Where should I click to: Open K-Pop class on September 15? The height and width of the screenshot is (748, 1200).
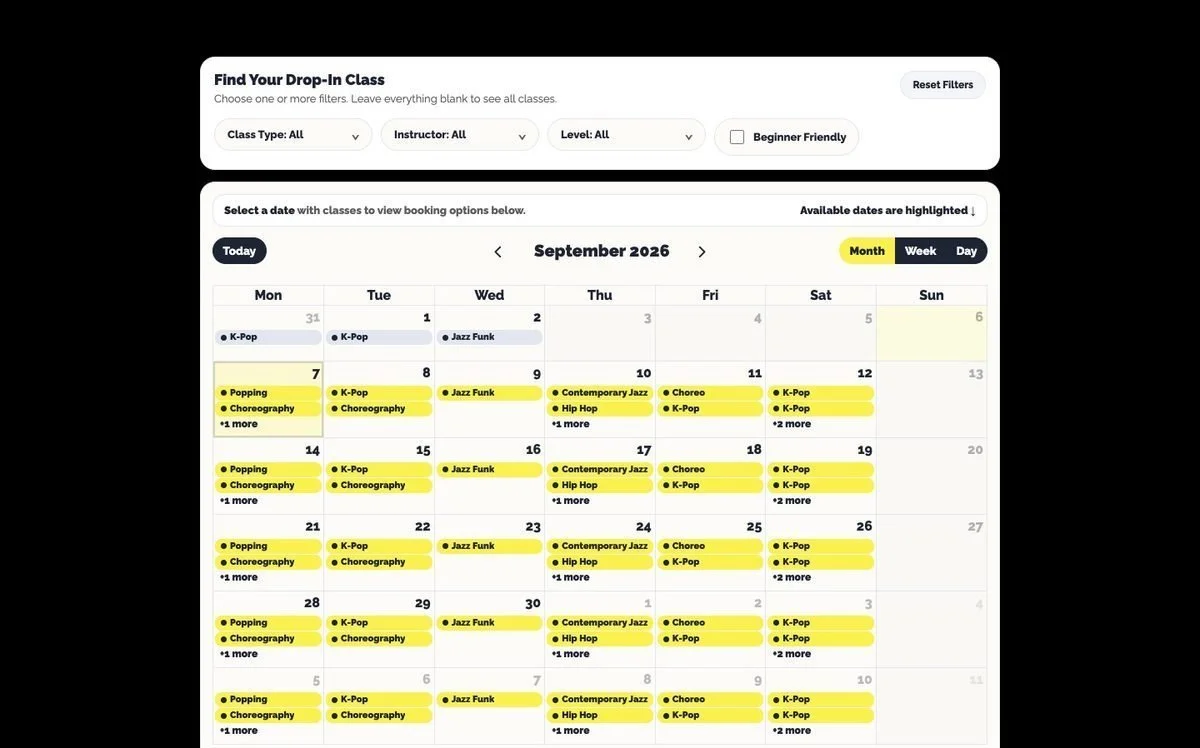(x=379, y=469)
